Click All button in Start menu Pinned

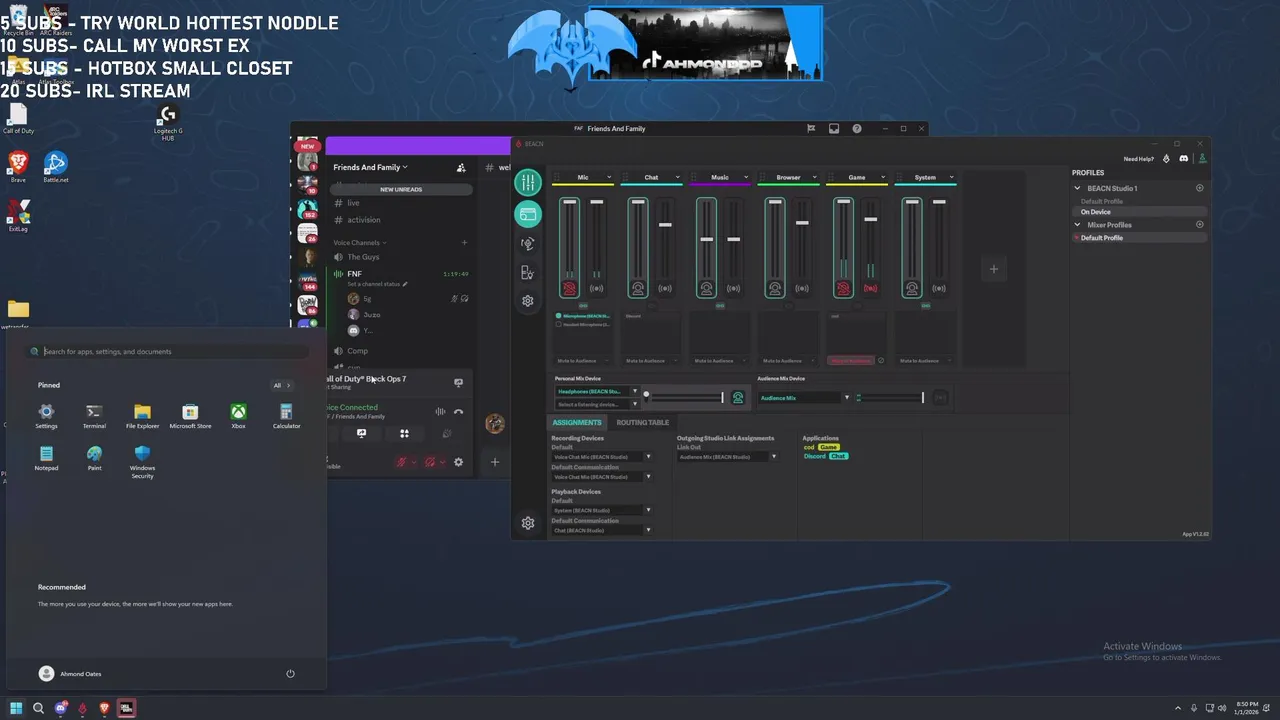pos(282,385)
